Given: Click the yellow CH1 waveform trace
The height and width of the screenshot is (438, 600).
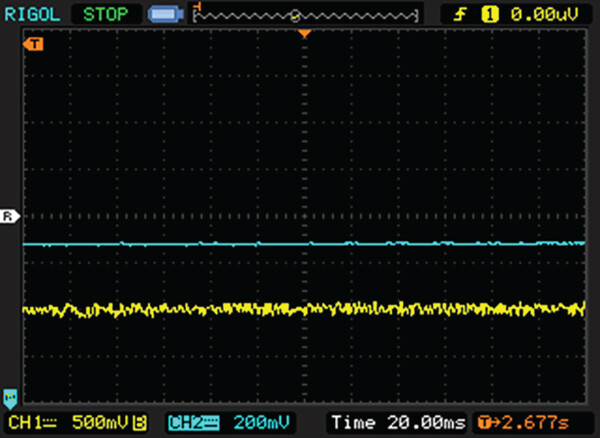Looking at the screenshot, I should pos(304,309).
